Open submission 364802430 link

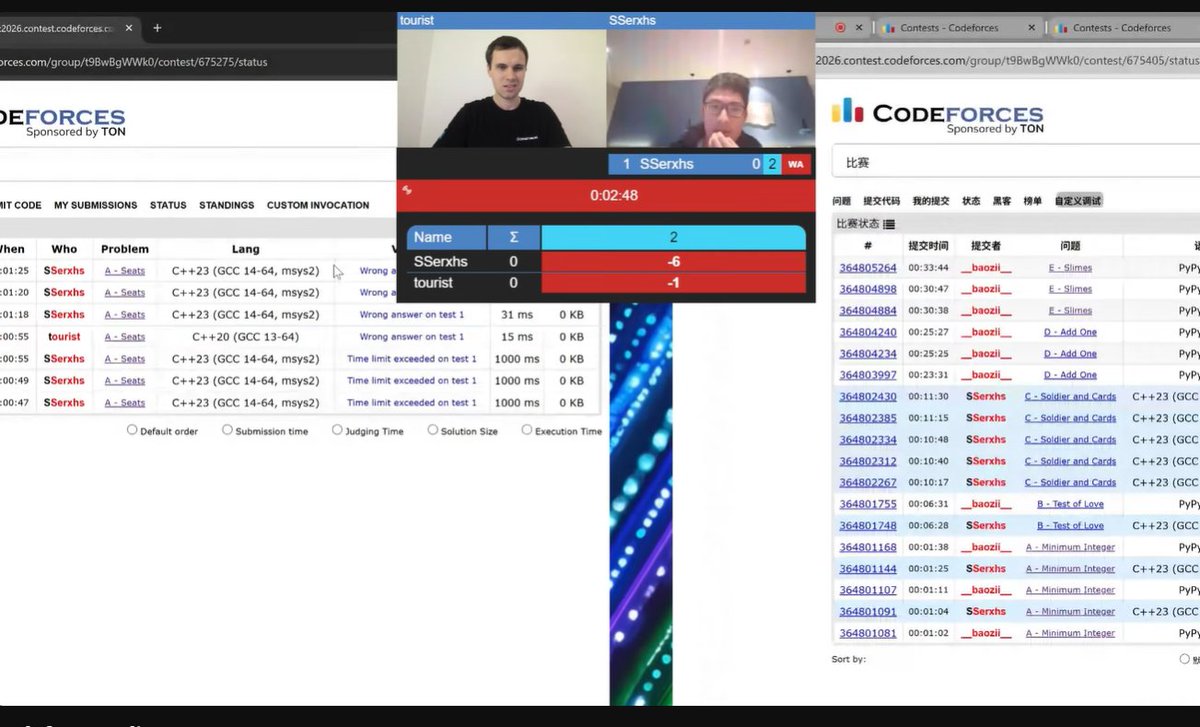pos(868,397)
